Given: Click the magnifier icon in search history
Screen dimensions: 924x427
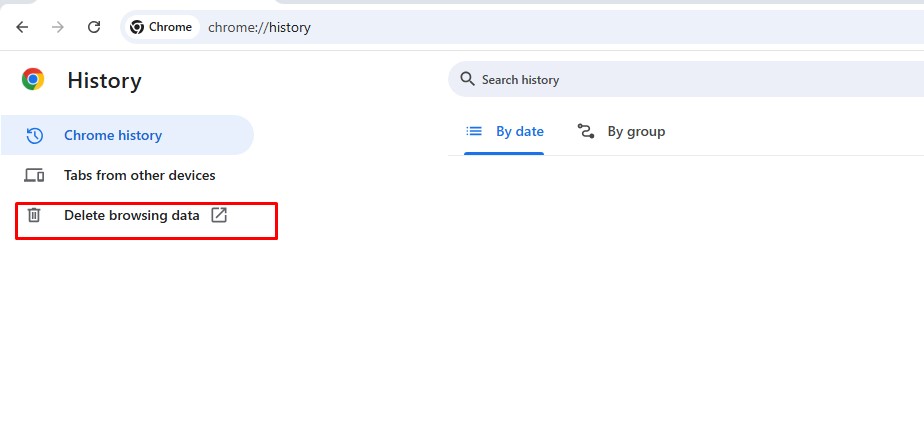Looking at the screenshot, I should 467,79.
